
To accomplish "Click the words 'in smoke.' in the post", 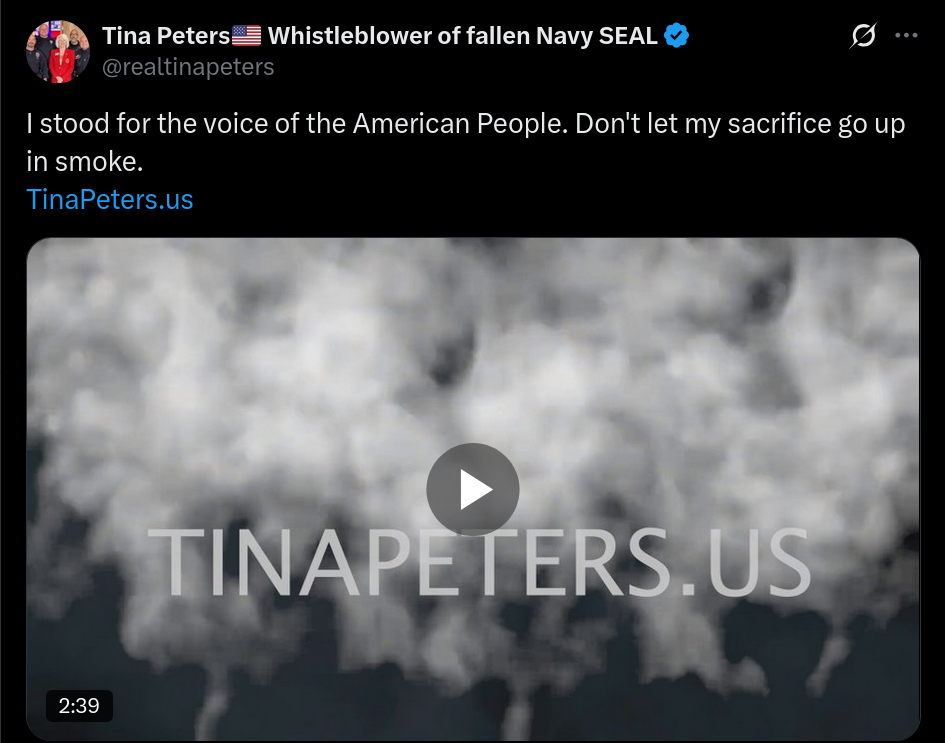I will point(85,161).
